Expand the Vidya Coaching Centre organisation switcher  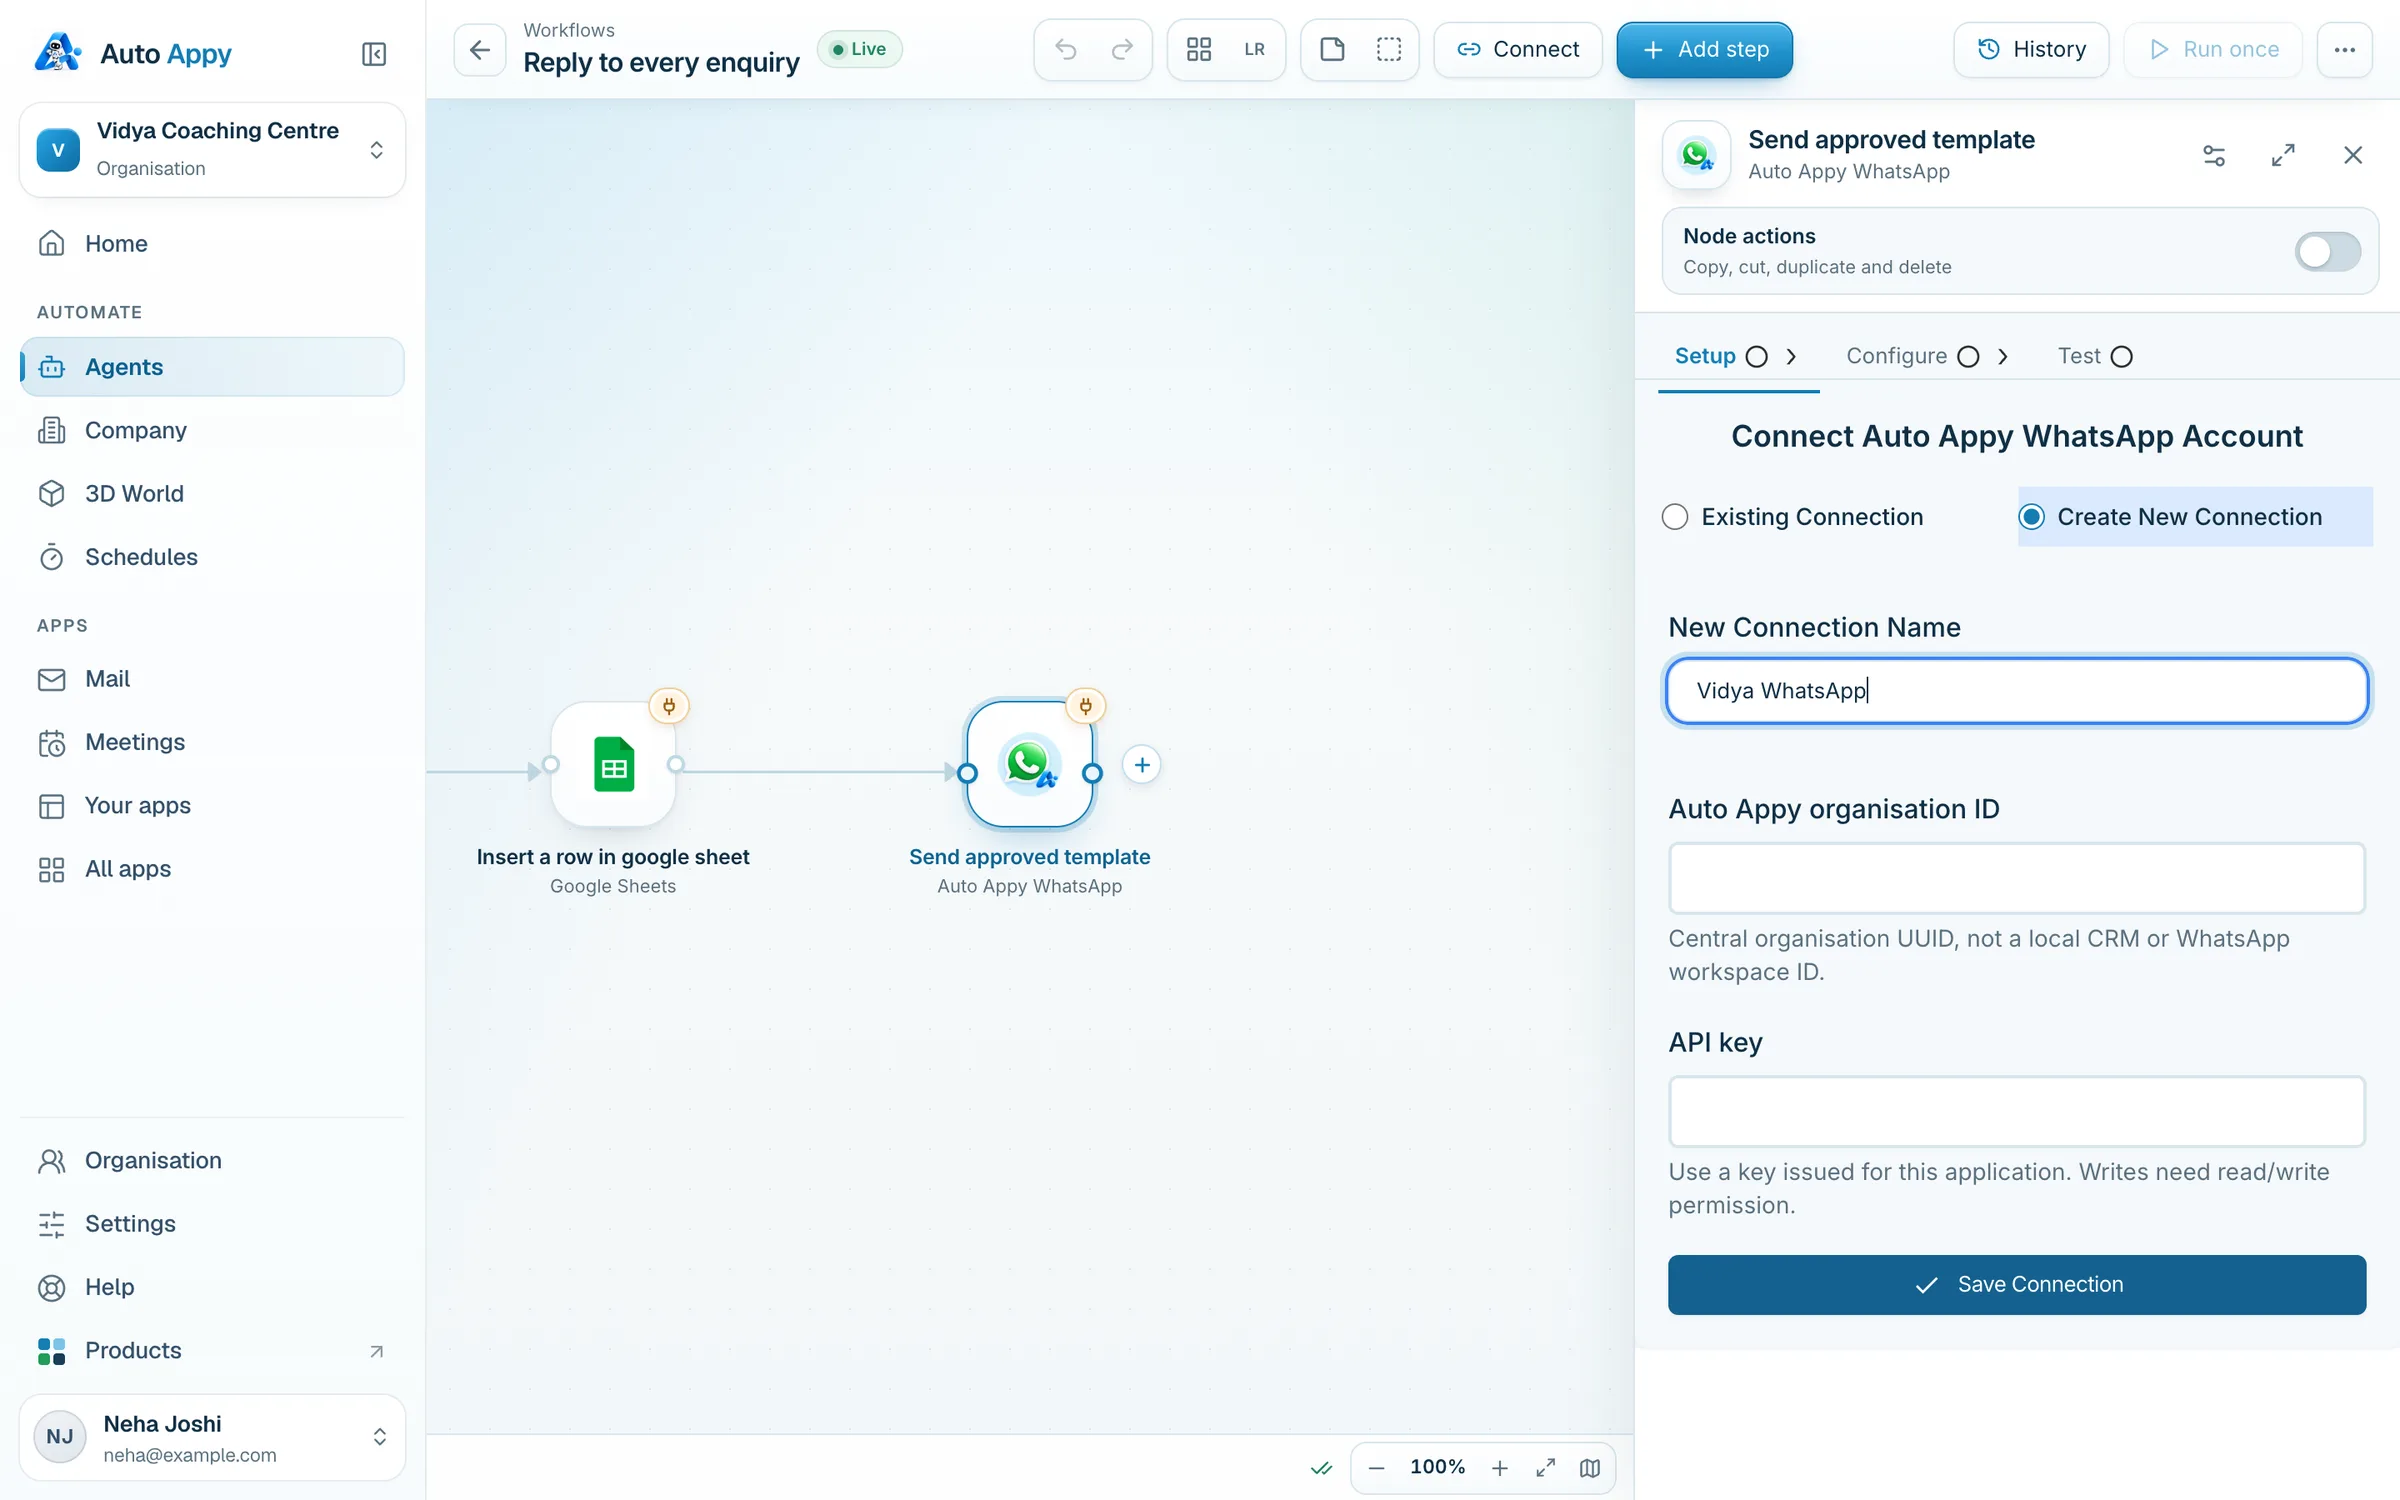coord(212,149)
